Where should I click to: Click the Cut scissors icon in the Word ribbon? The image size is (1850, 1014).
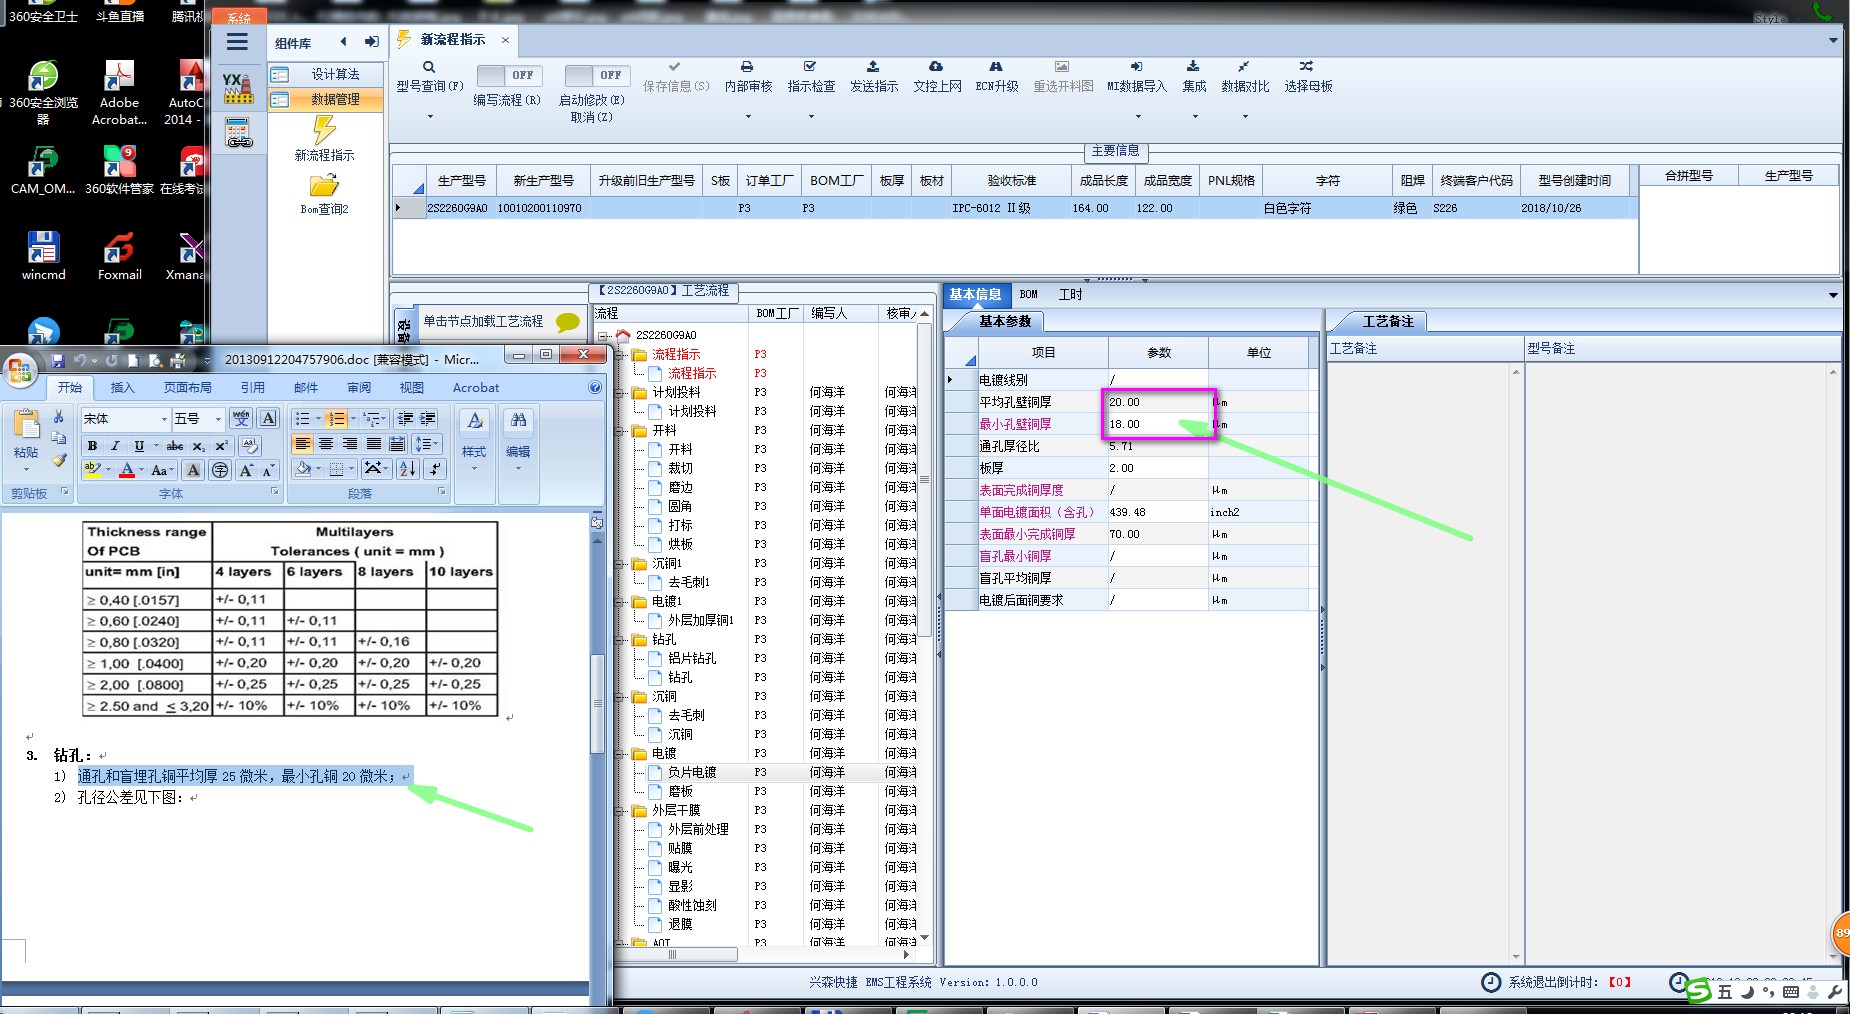(x=59, y=417)
